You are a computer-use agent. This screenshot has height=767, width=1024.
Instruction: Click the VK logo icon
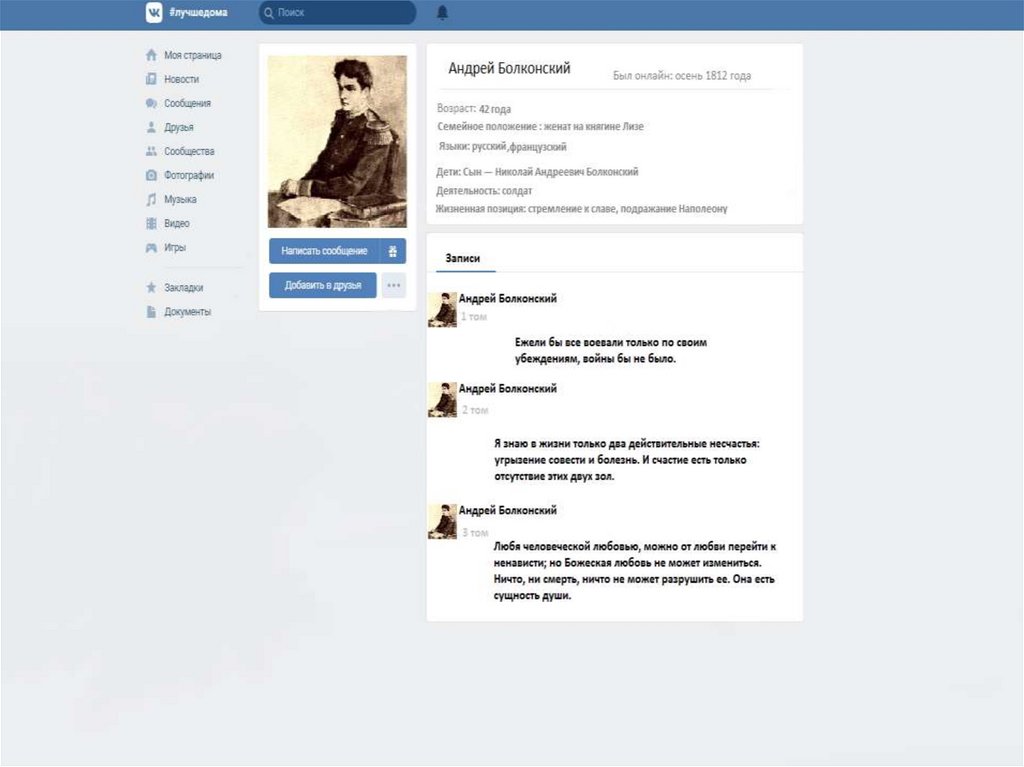(153, 12)
